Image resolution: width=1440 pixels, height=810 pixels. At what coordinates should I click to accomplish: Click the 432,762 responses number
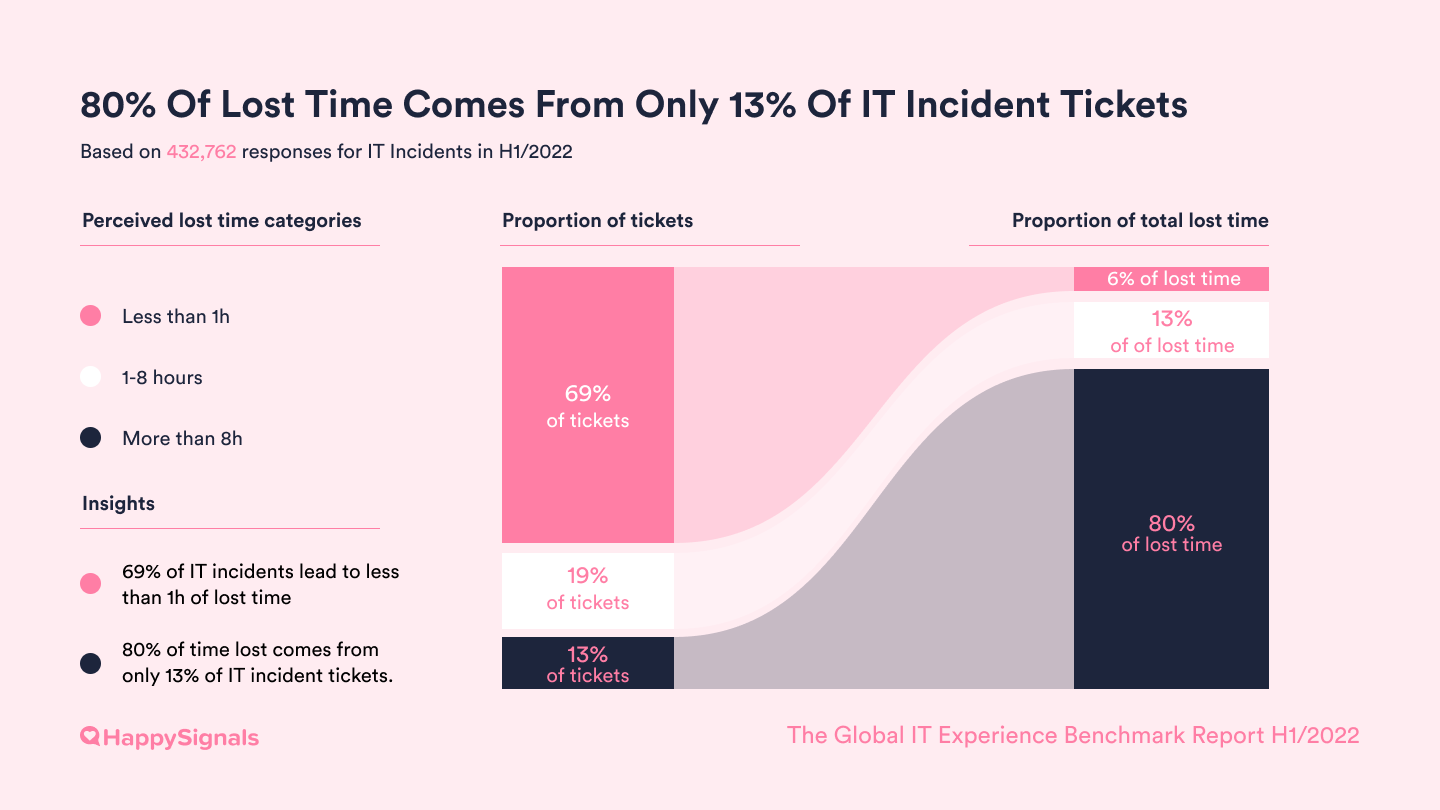(201, 153)
